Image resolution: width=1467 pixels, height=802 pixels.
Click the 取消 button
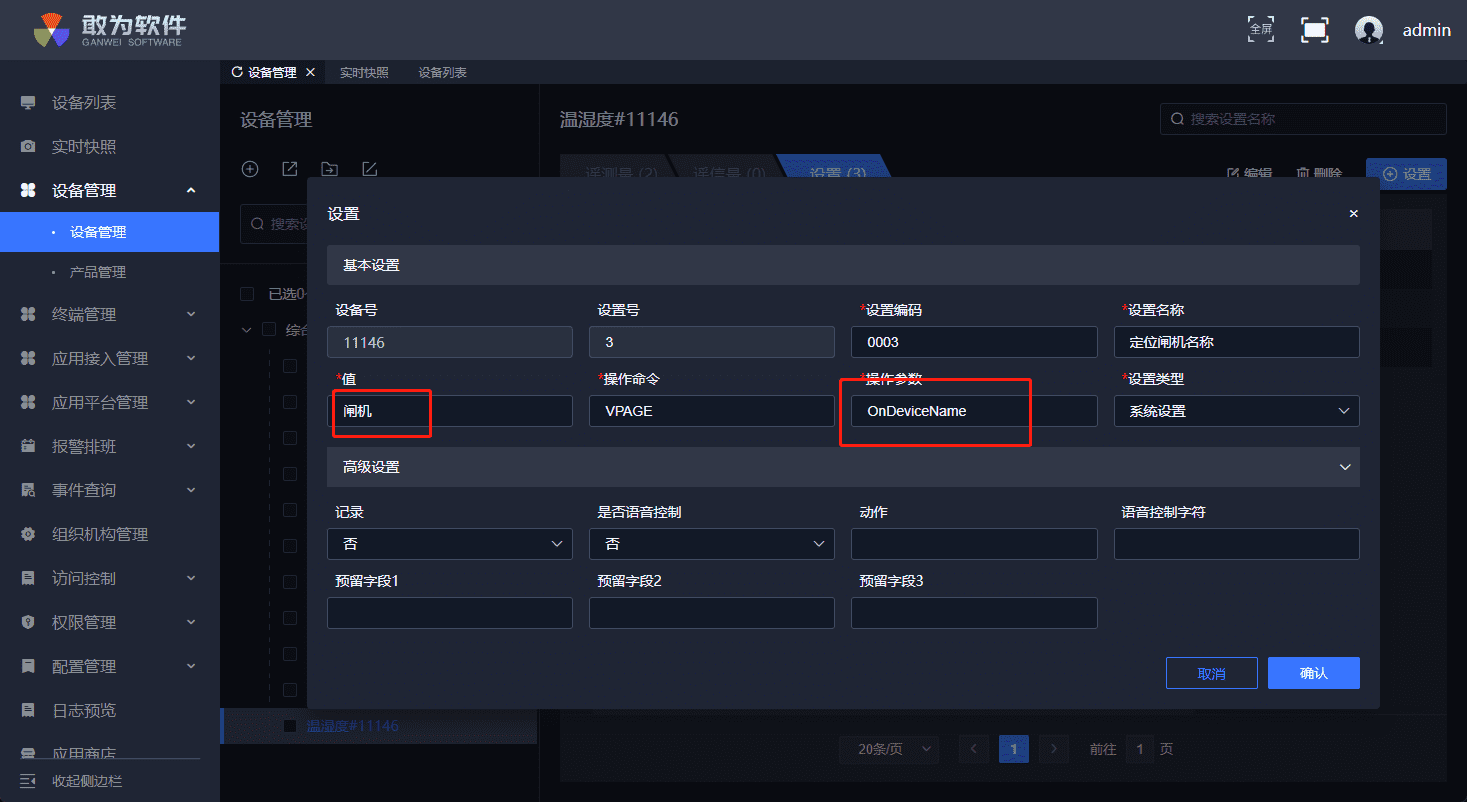pyautogui.click(x=1212, y=673)
